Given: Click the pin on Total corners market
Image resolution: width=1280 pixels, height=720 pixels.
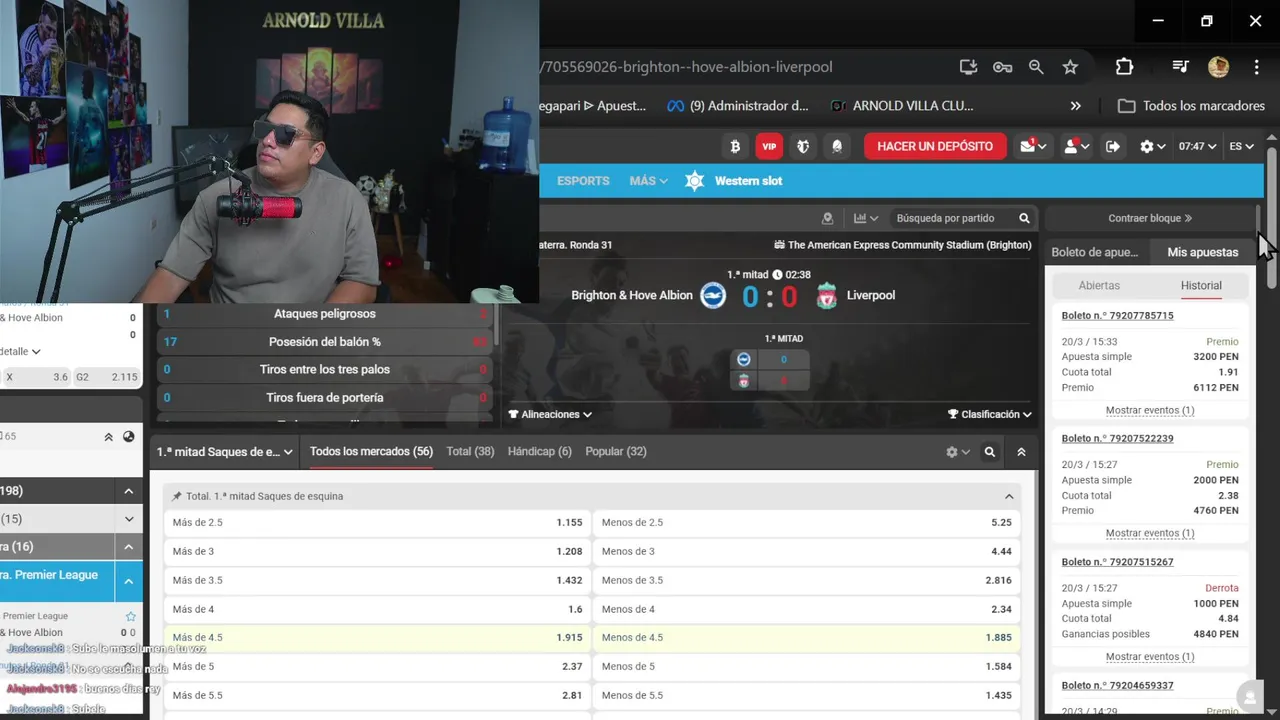Looking at the screenshot, I should pyautogui.click(x=177, y=496).
